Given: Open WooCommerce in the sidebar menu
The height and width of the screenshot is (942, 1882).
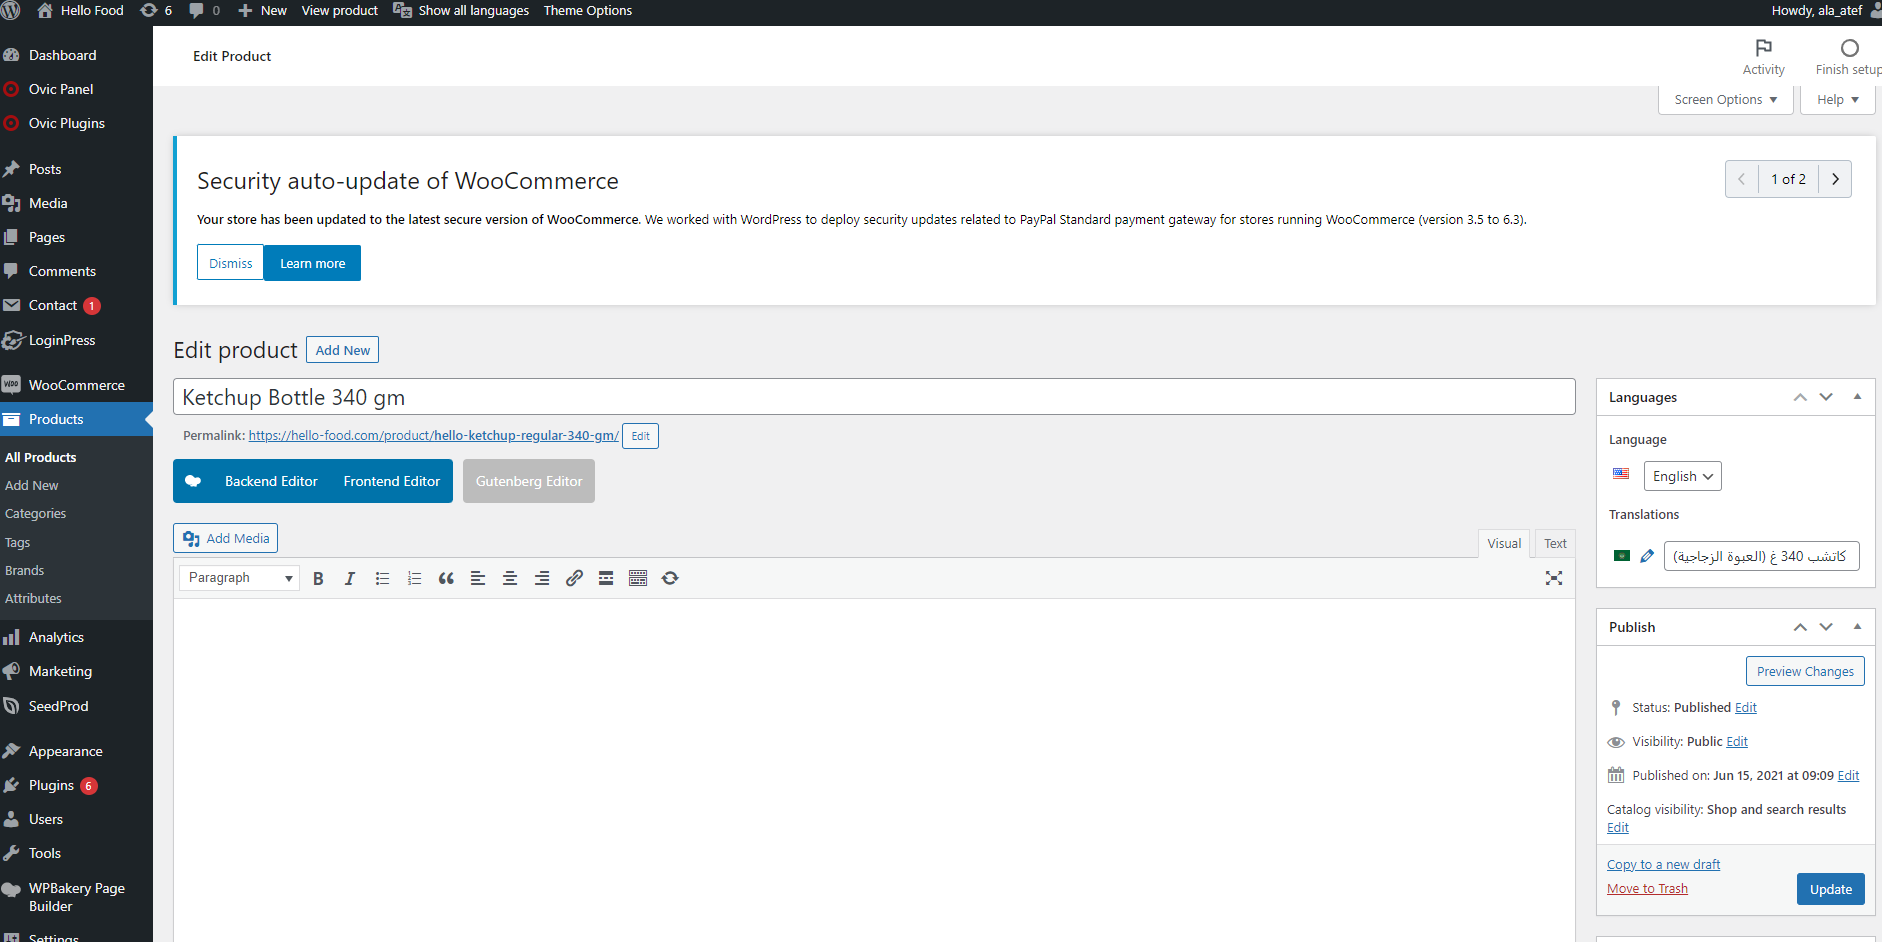Looking at the screenshot, I should click(76, 385).
